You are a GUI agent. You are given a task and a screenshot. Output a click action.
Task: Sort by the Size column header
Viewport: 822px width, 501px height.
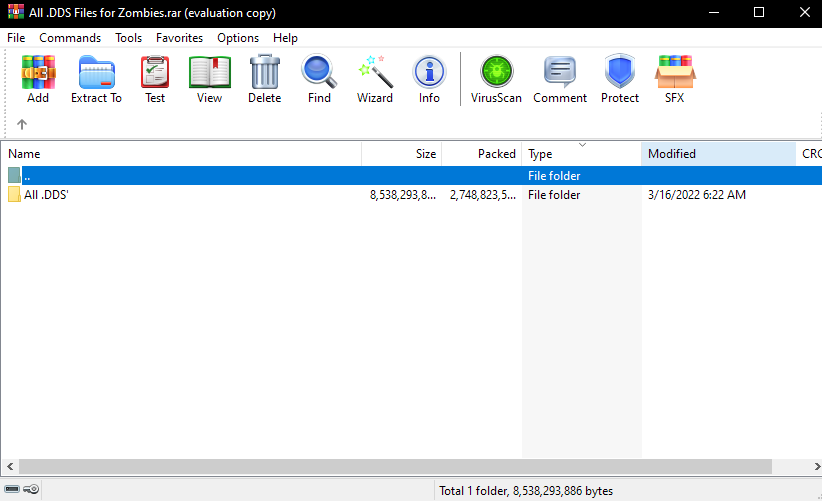[x=402, y=154]
